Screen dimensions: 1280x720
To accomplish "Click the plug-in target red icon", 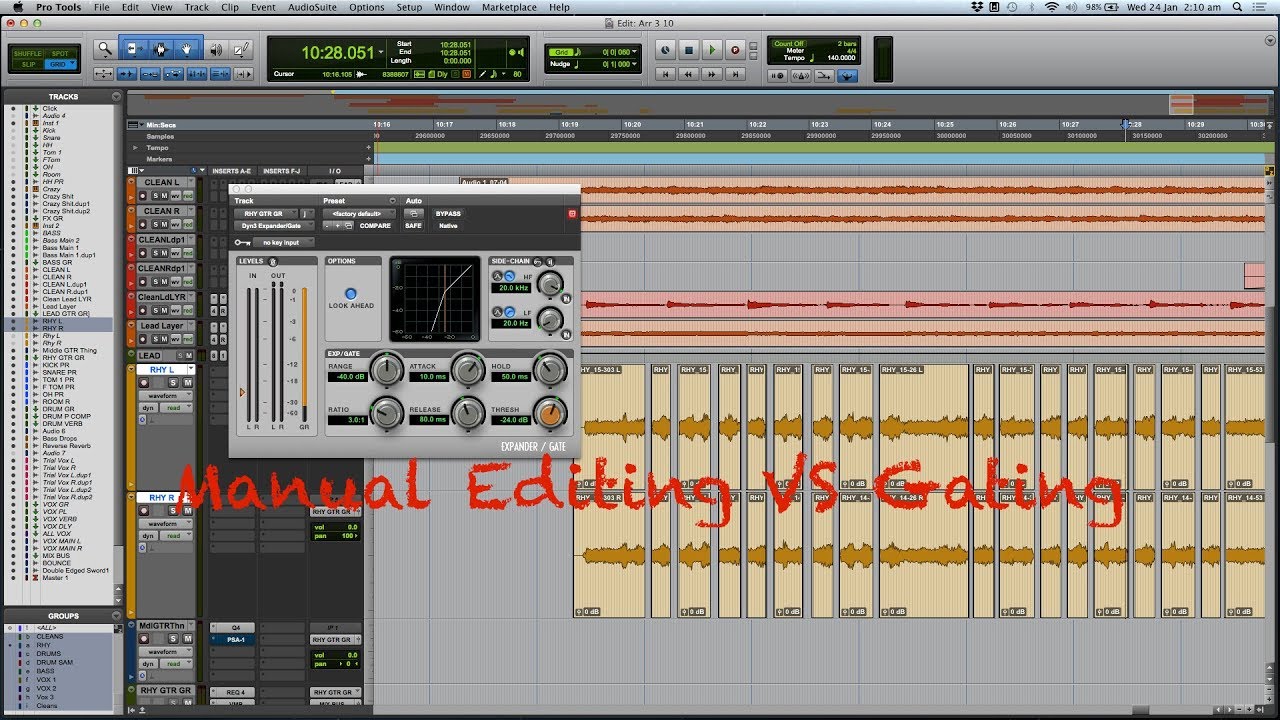I will [x=572, y=214].
